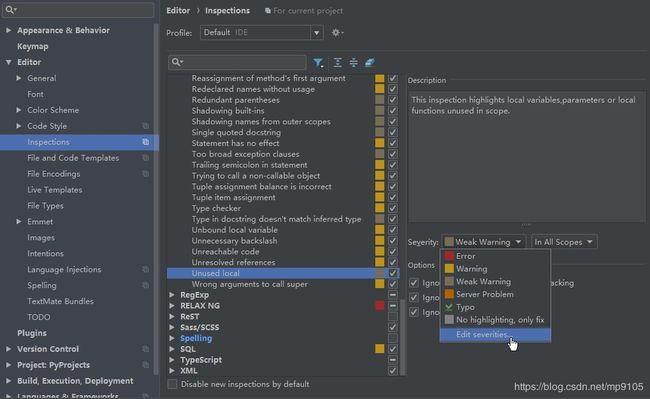Click yellow severity swatch for Statement has no effect
The height and width of the screenshot is (399, 650).
379,143
